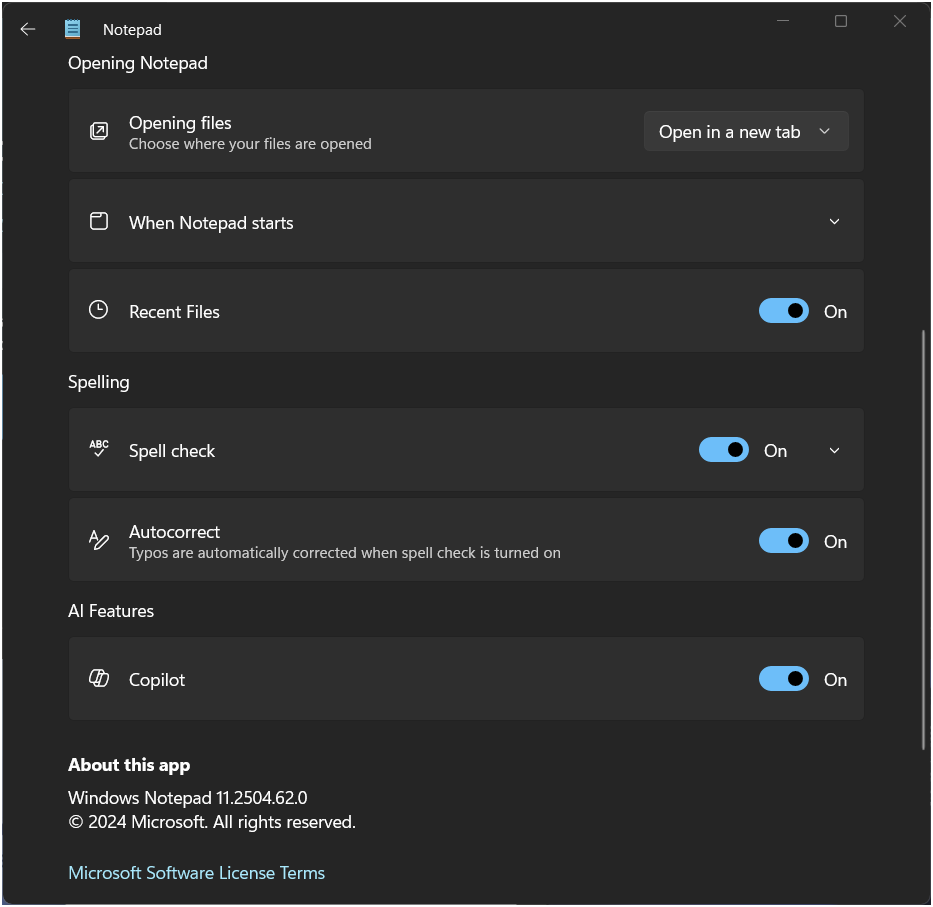The height and width of the screenshot is (907, 933).
Task: Open the 'Open in a new tab' dropdown
Action: (x=746, y=132)
